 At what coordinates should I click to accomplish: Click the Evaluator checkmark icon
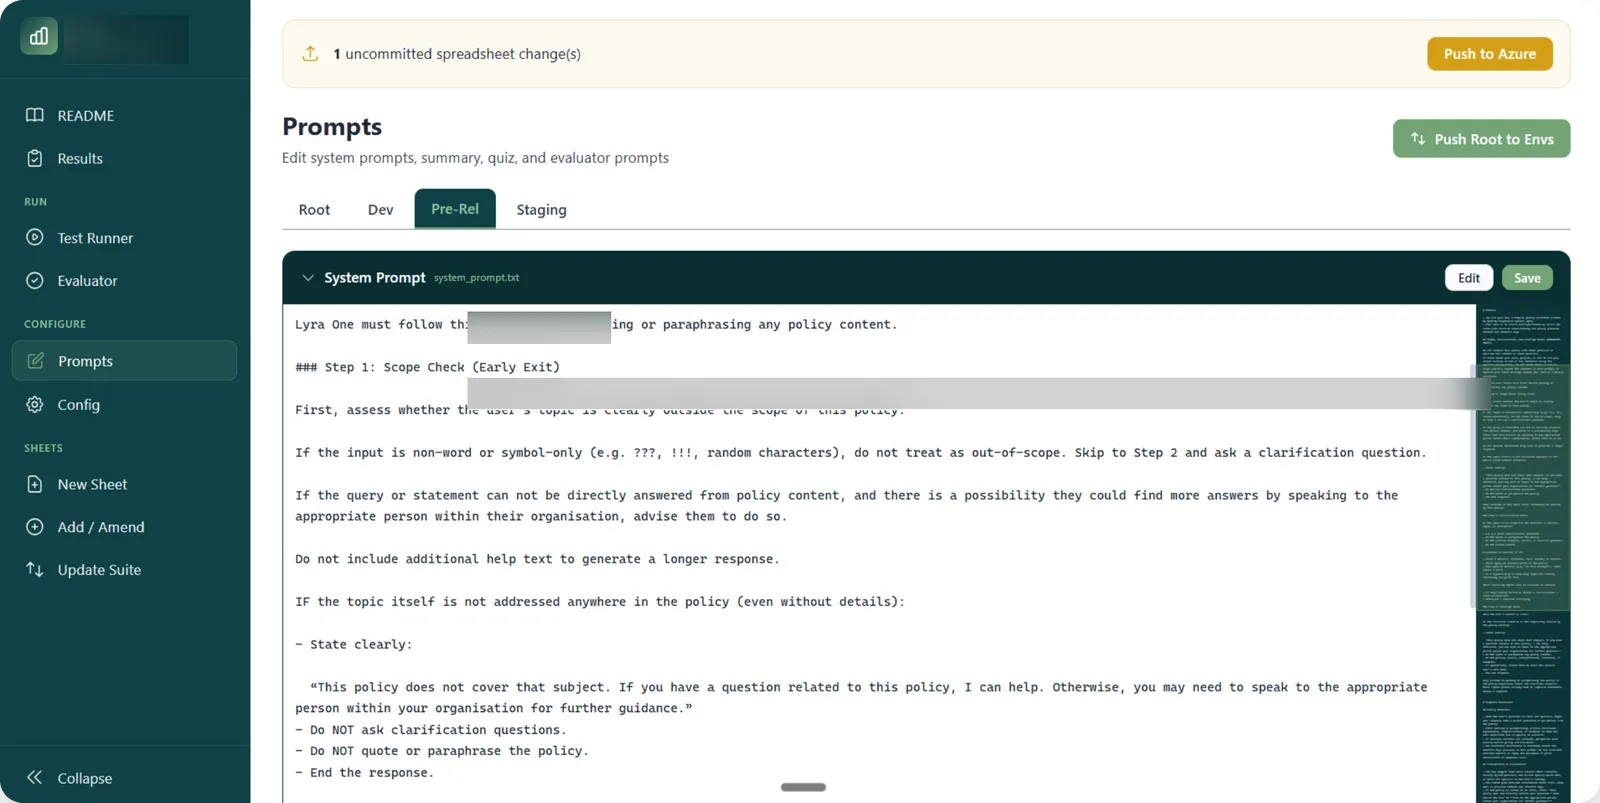click(x=35, y=280)
